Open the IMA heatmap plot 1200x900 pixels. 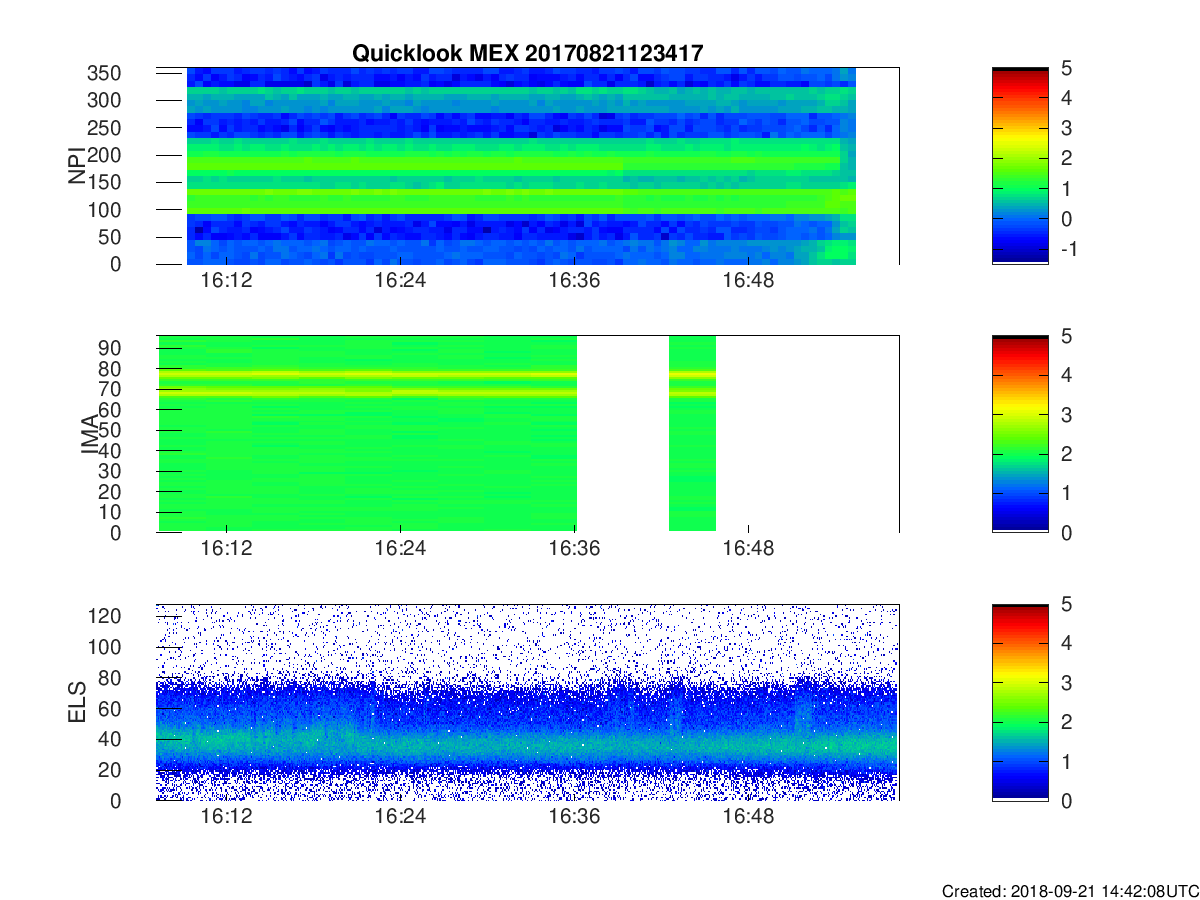[x=527, y=434]
